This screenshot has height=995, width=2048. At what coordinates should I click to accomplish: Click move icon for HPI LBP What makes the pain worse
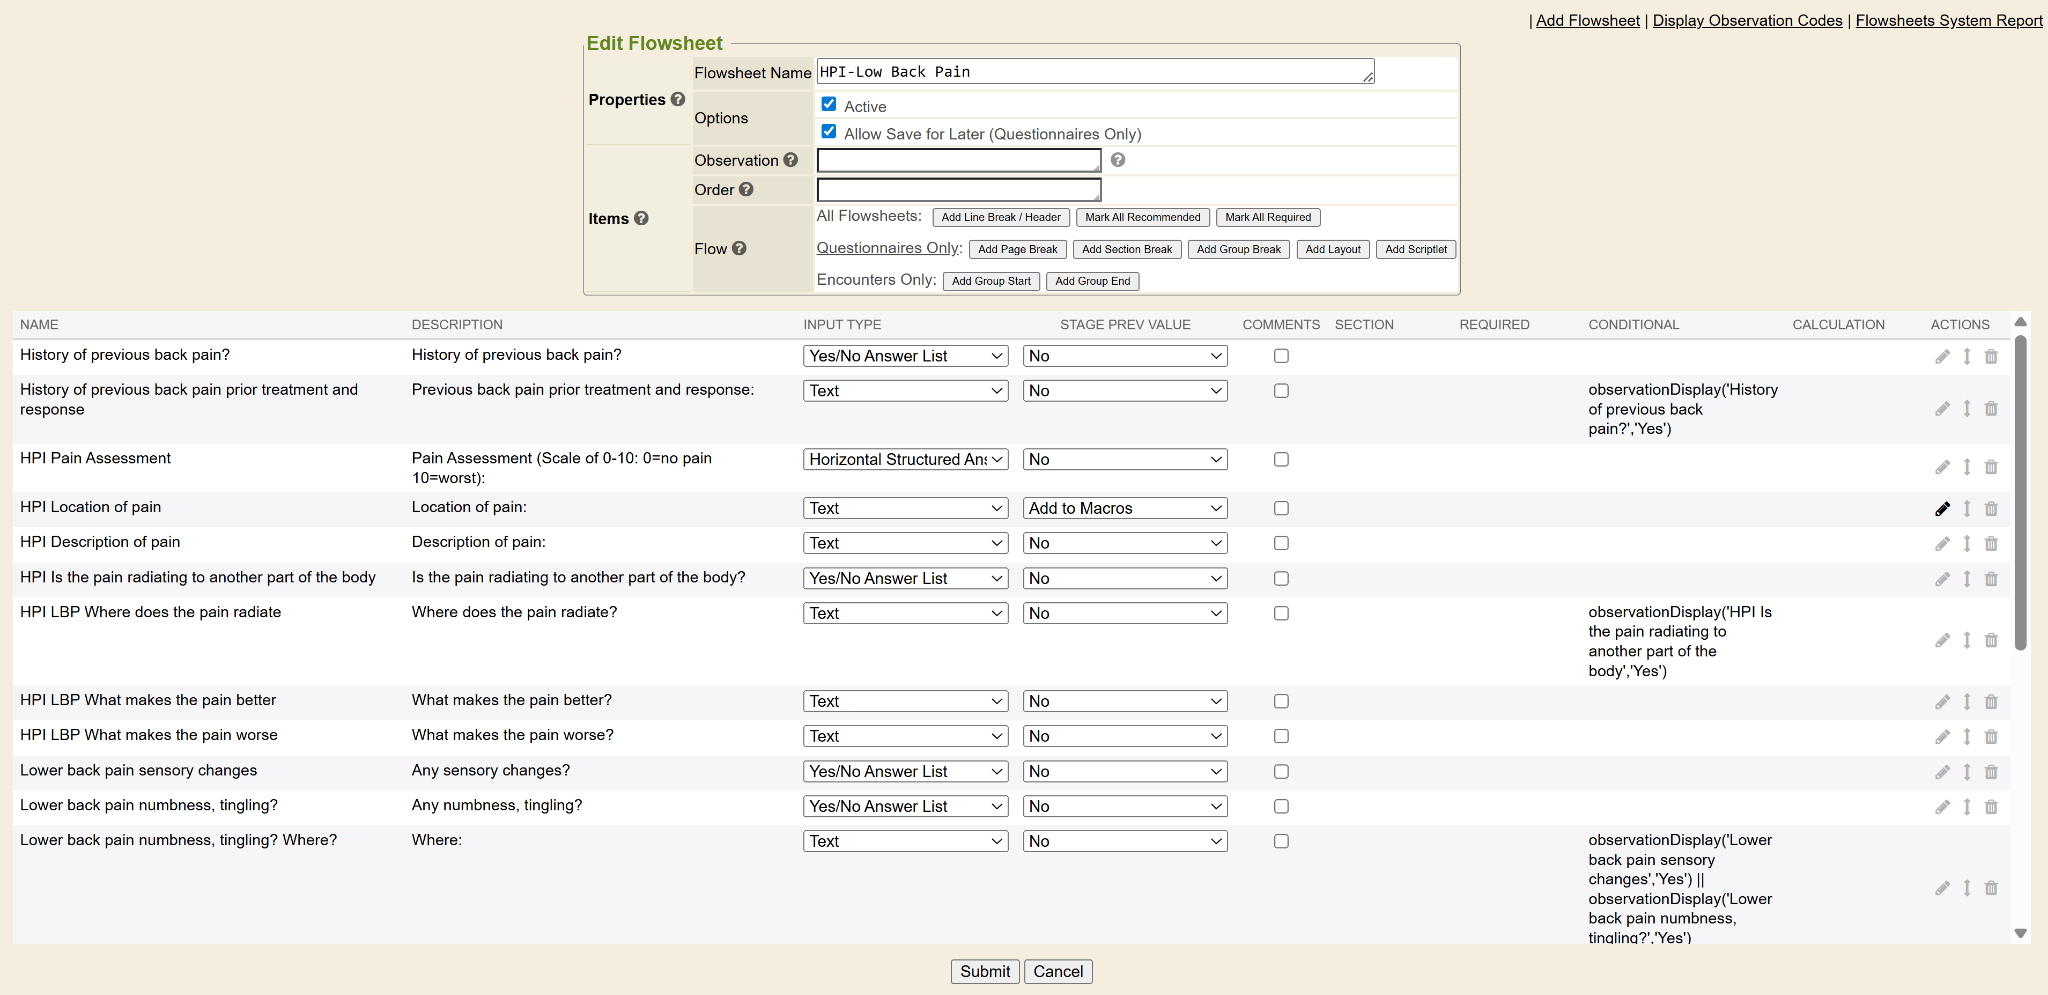(x=1967, y=737)
